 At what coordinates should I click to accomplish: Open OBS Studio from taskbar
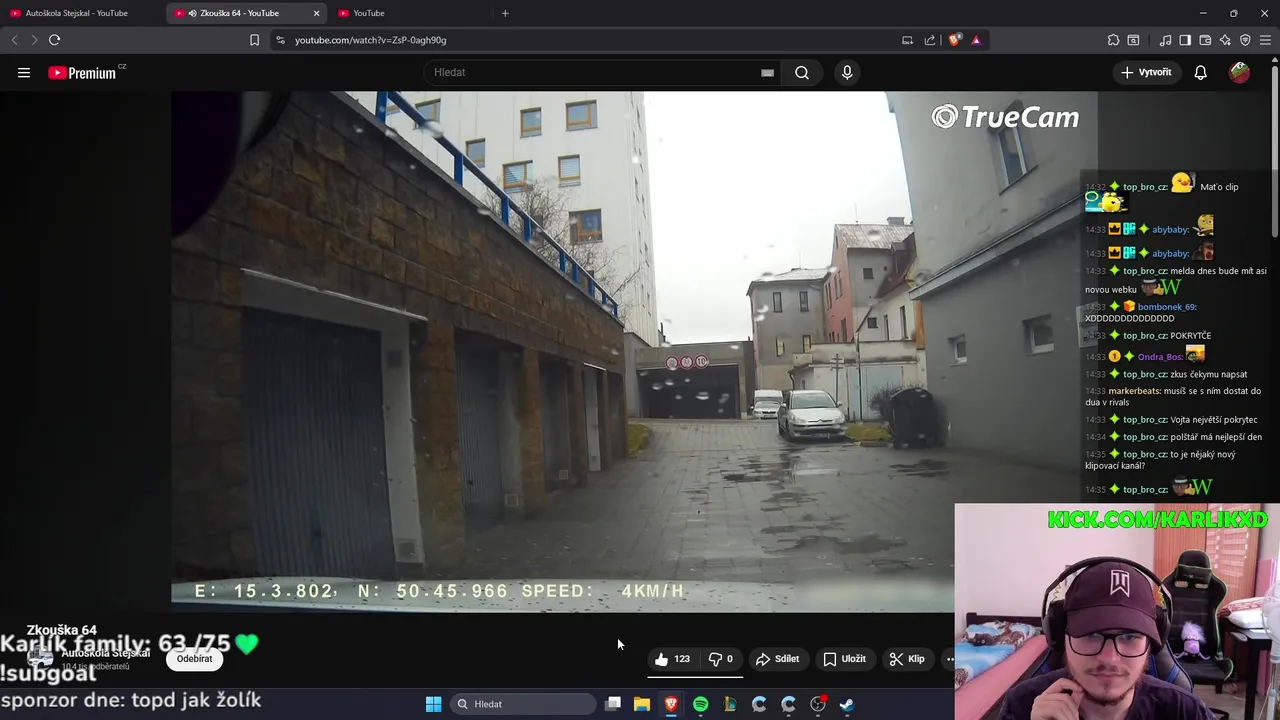818,704
